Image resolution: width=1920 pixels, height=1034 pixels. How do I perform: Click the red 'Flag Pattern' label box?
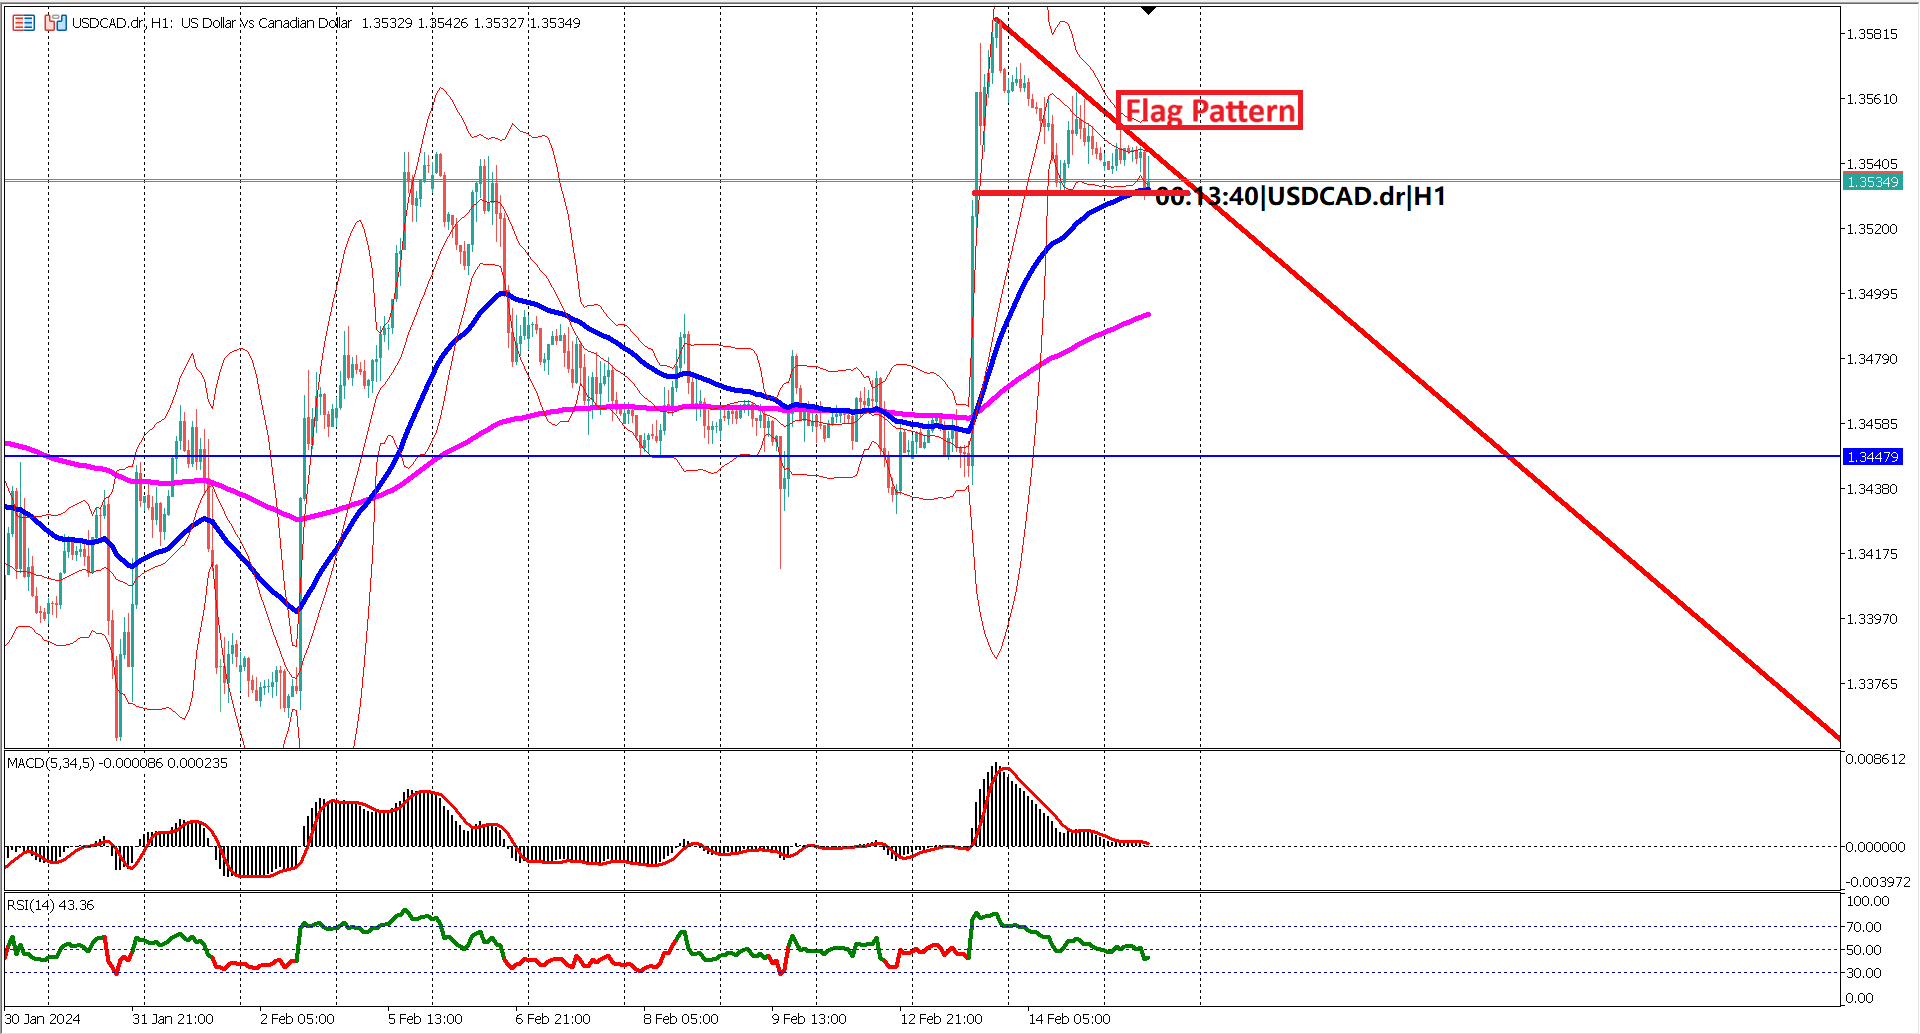pos(1209,110)
